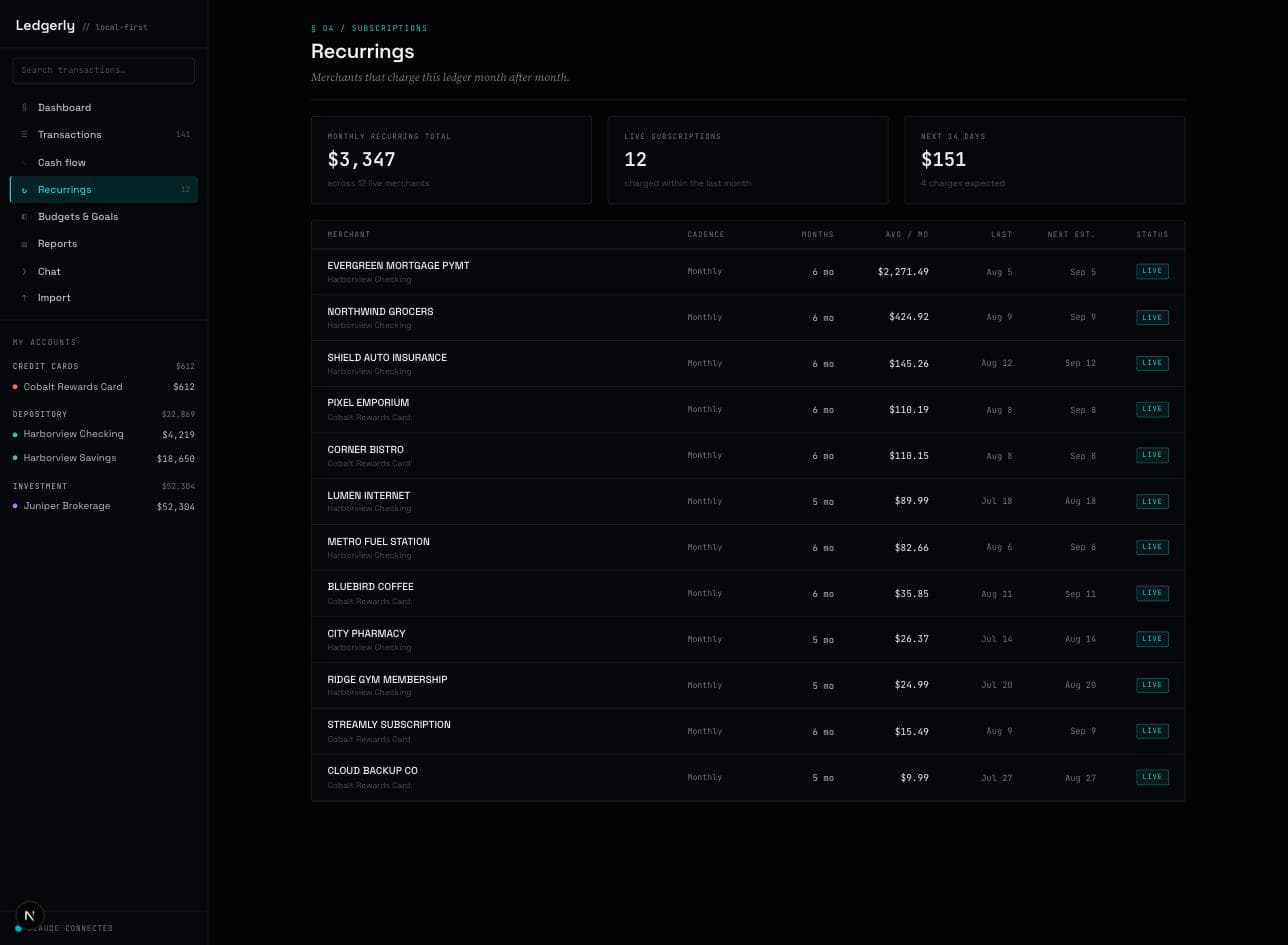Click the Ledgerly logo title
The image size is (1288, 945).
45,25
